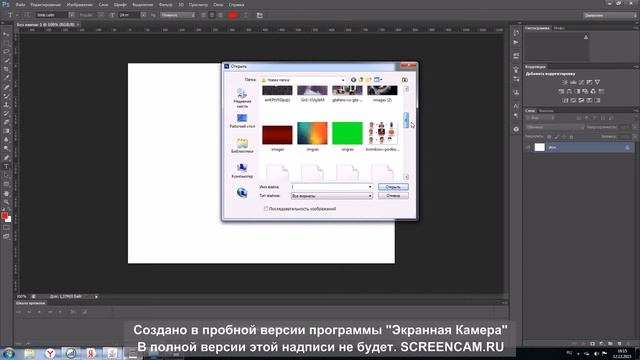Go to Компьютер in dialog sidebar
The height and width of the screenshot is (360, 640).
[x=242, y=171]
